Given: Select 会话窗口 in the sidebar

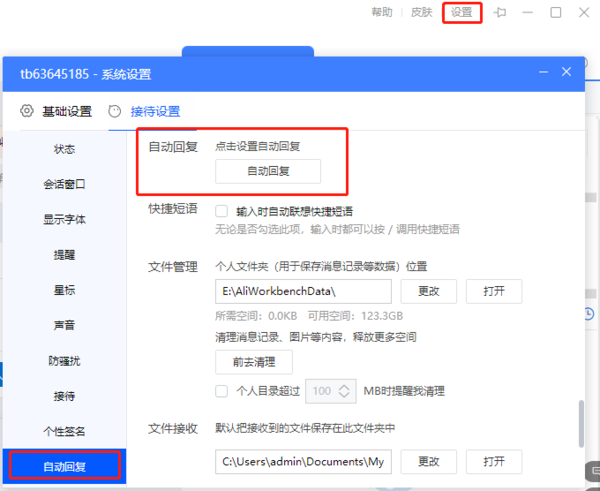Looking at the screenshot, I should click(64, 184).
